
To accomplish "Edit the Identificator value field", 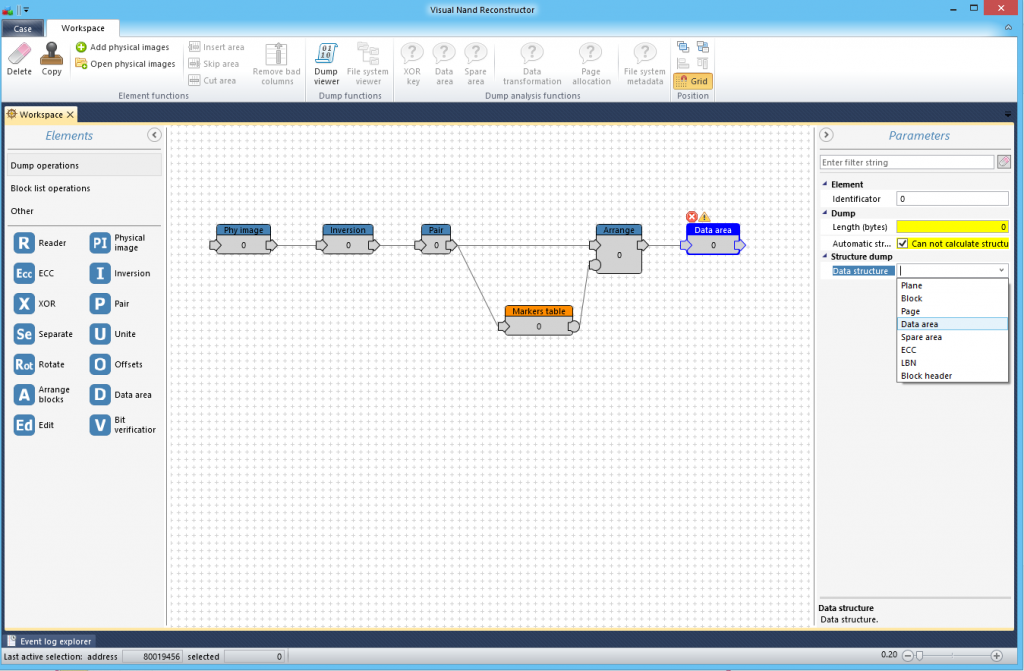I will (x=952, y=199).
